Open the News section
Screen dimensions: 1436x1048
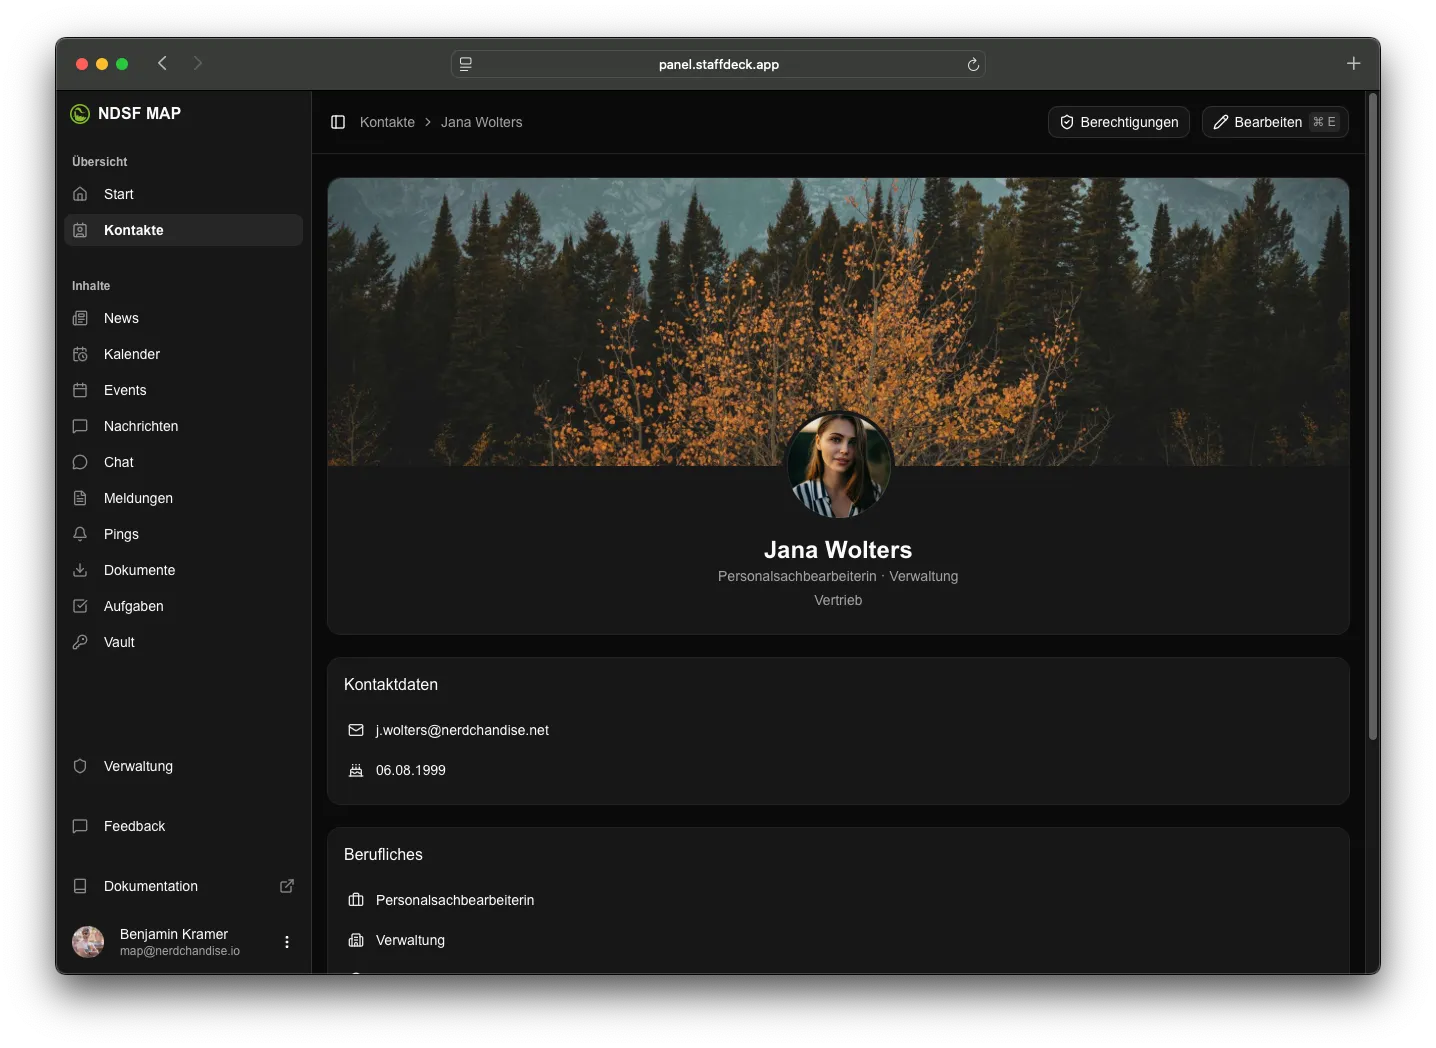184,318
